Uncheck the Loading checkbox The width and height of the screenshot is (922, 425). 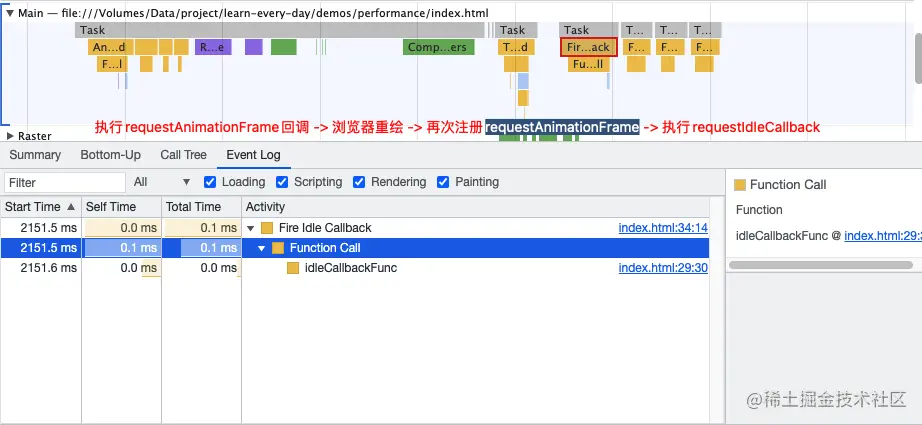tap(210, 182)
